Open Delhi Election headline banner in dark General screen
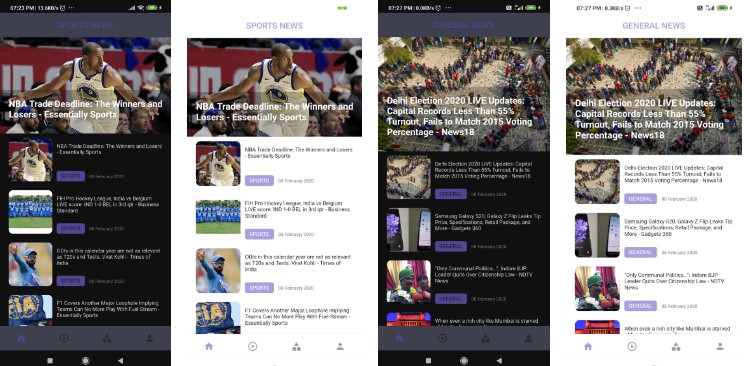The height and width of the screenshot is (366, 744). (464, 94)
